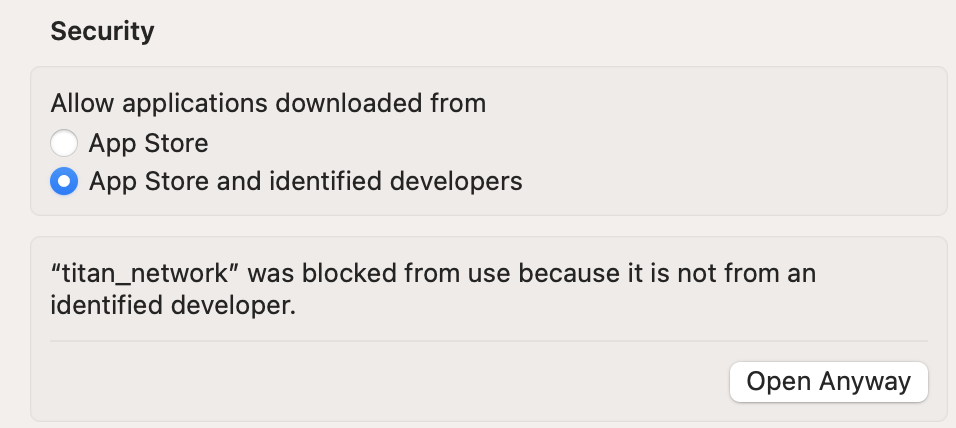Select the App Store radio button
956x428 pixels.
tap(65, 143)
